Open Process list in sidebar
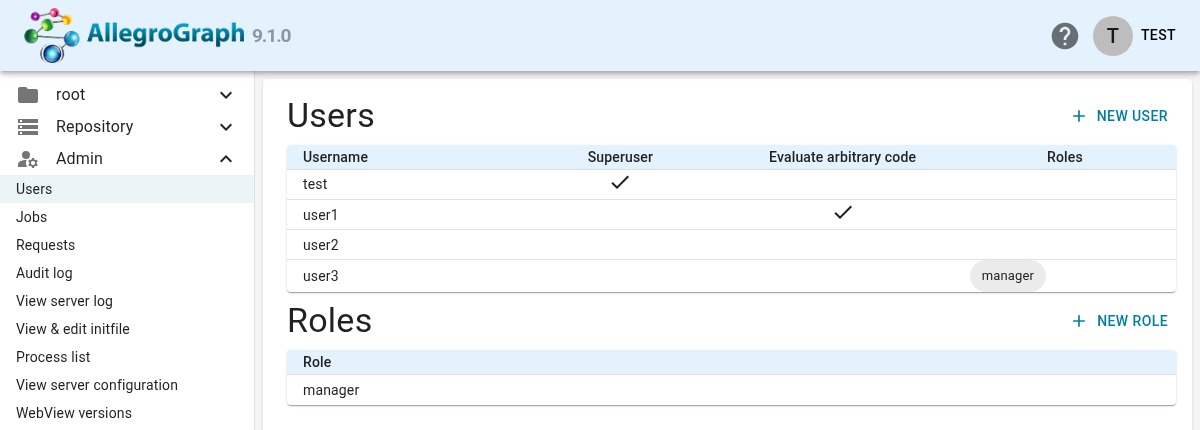This screenshot has width=1200, height=430. tap(127, 357)
